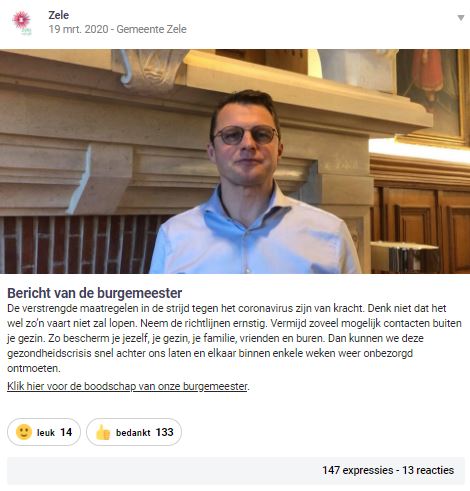This screenshot has width=470, height=491.
Task: Click the leuk count number 14
Action: [x=66, y=432]
